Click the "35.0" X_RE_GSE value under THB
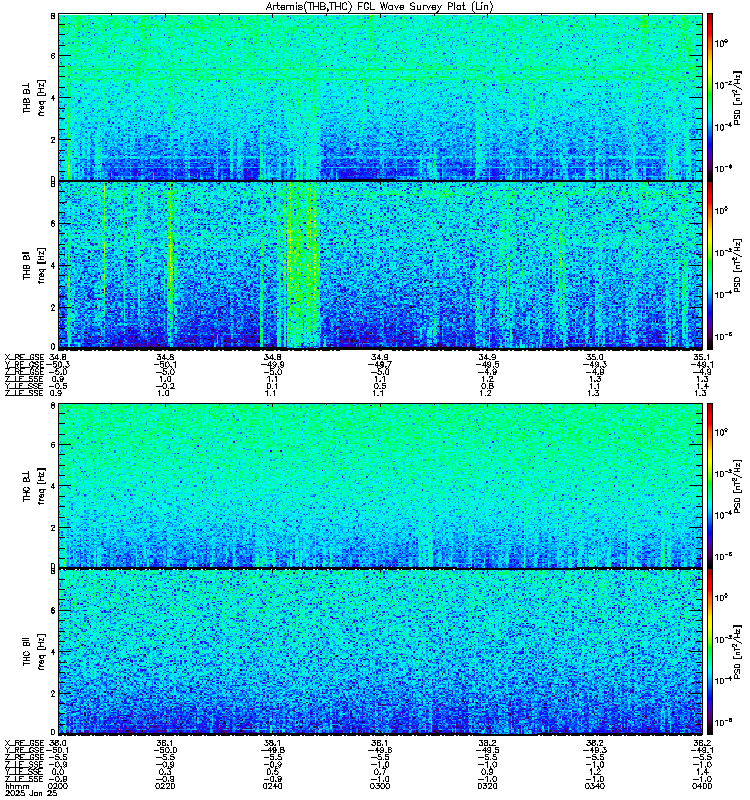750x800 pixels. point(595,357)
